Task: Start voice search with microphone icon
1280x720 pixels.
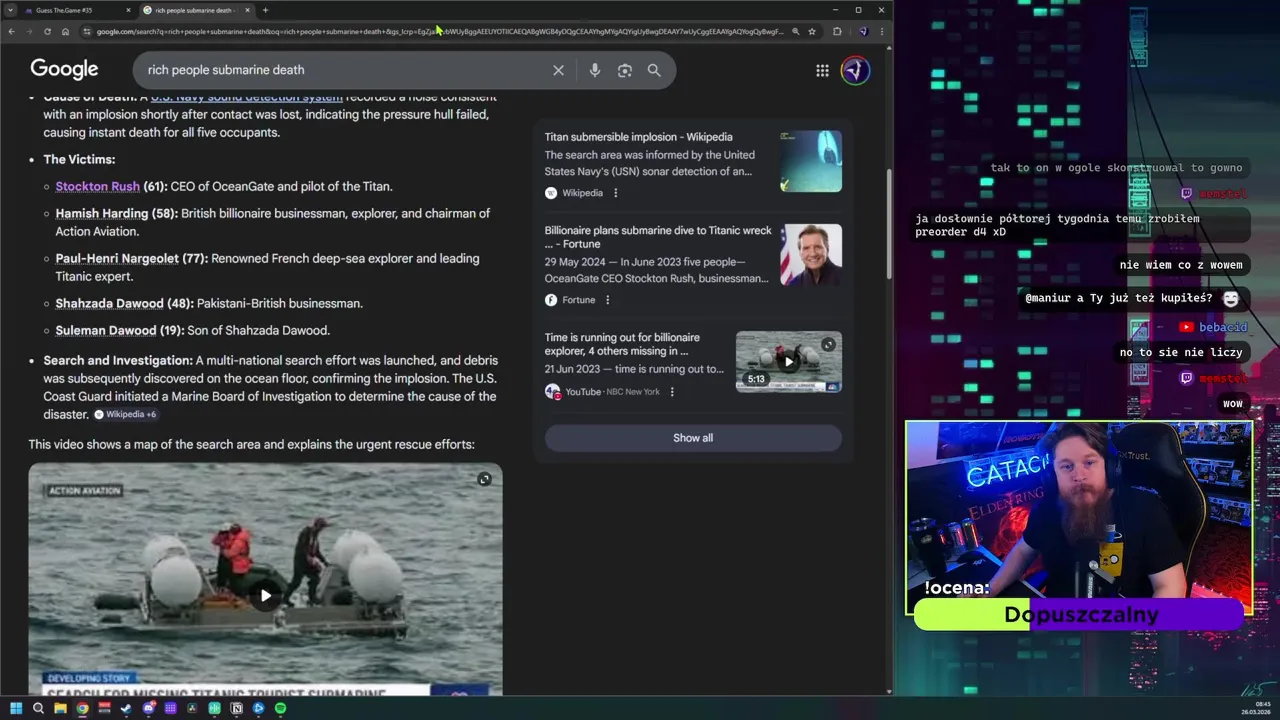Action: coord(595,70)
